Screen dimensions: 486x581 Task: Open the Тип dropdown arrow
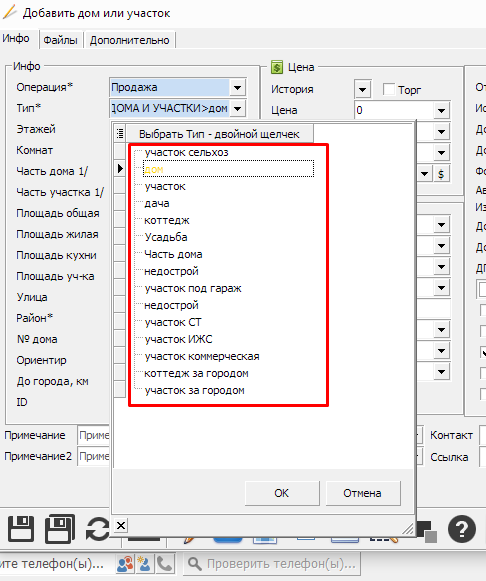237,109
